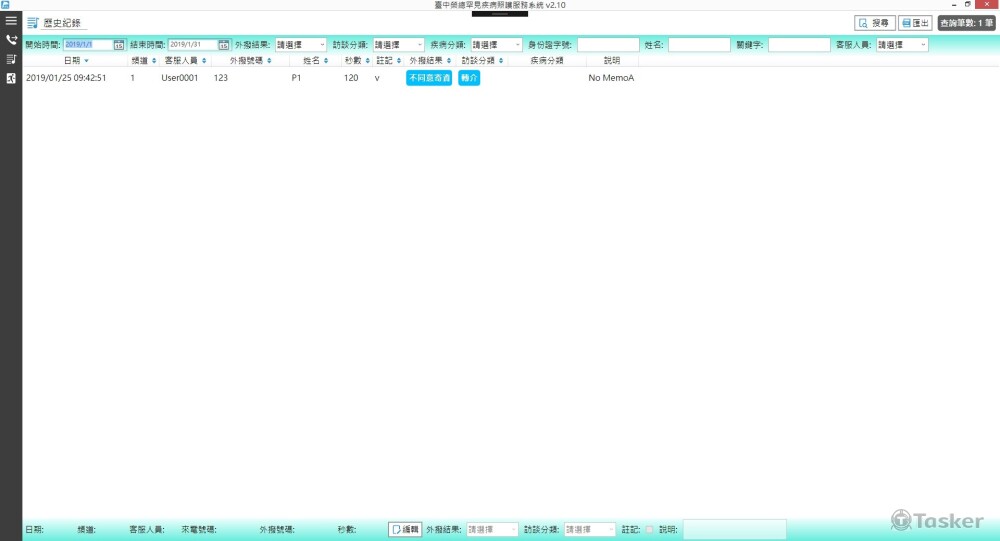This screenshot has height=541, width=1000.
Task: Click the 匯出 export button
Action: (915, 23)
